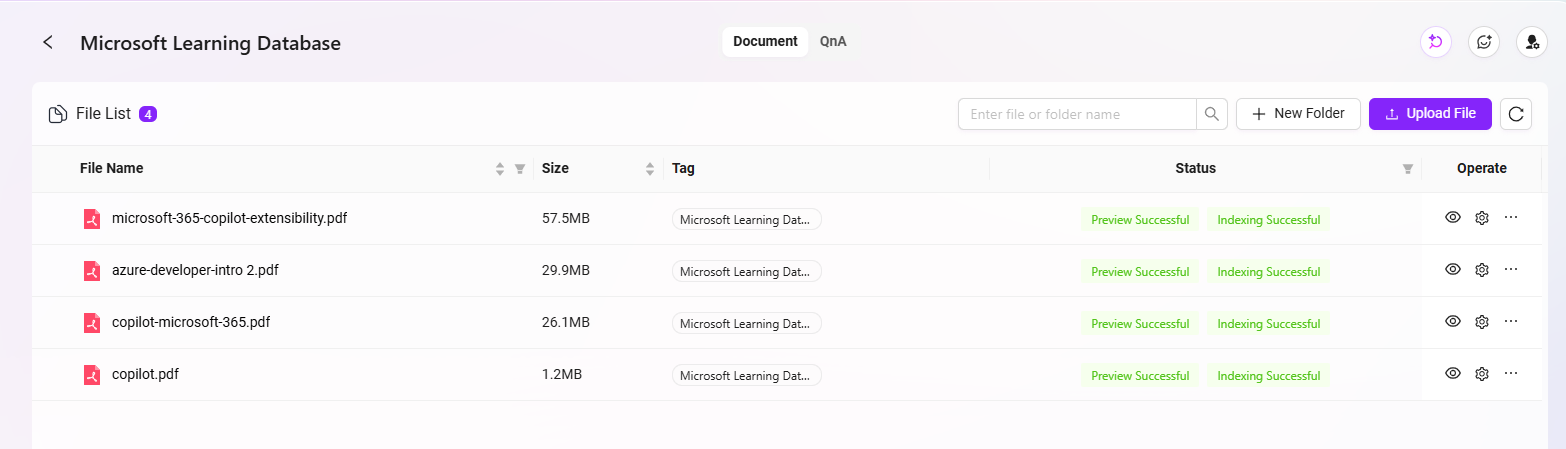Open the chat bubble sparkle icon
The width and height of the screenshot is (1566, 449).
pos(1484,42)
